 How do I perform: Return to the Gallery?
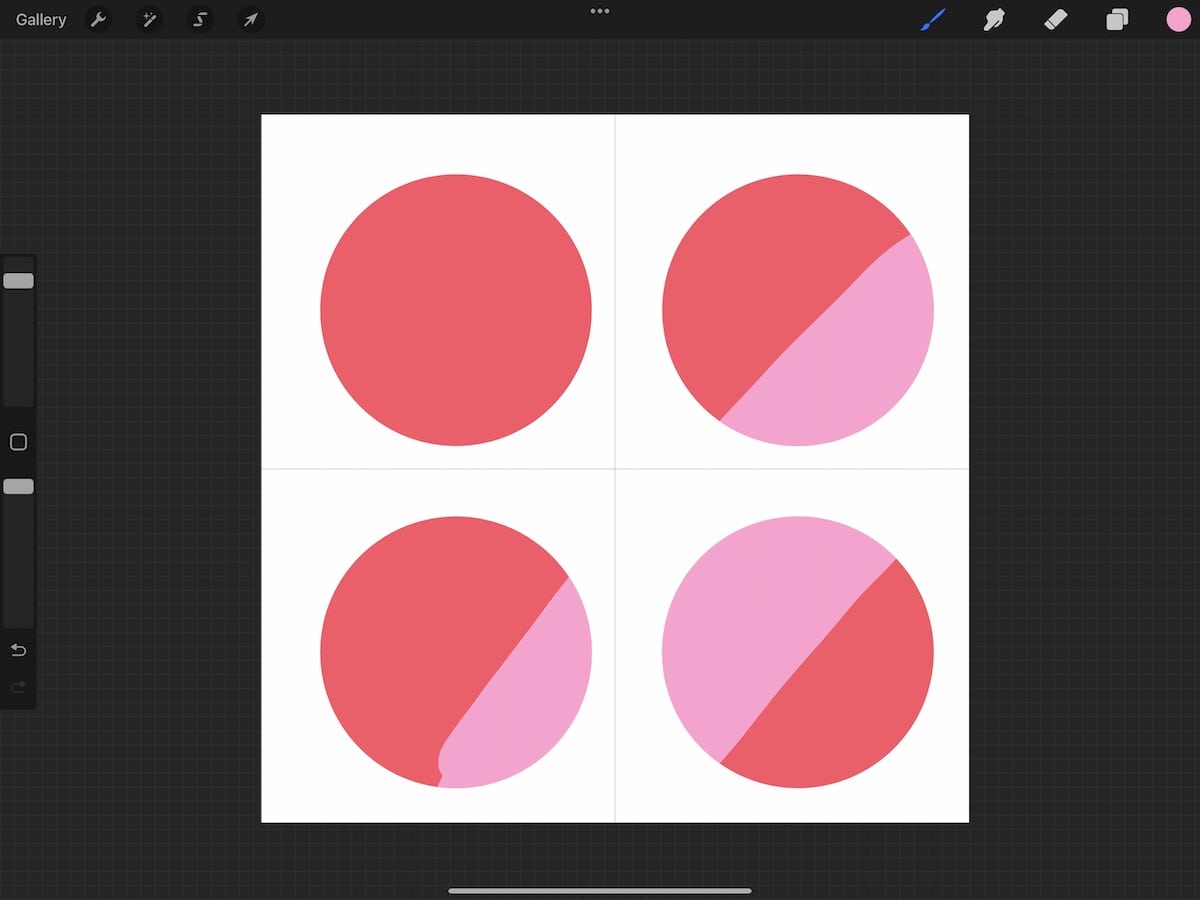(39, 19)
